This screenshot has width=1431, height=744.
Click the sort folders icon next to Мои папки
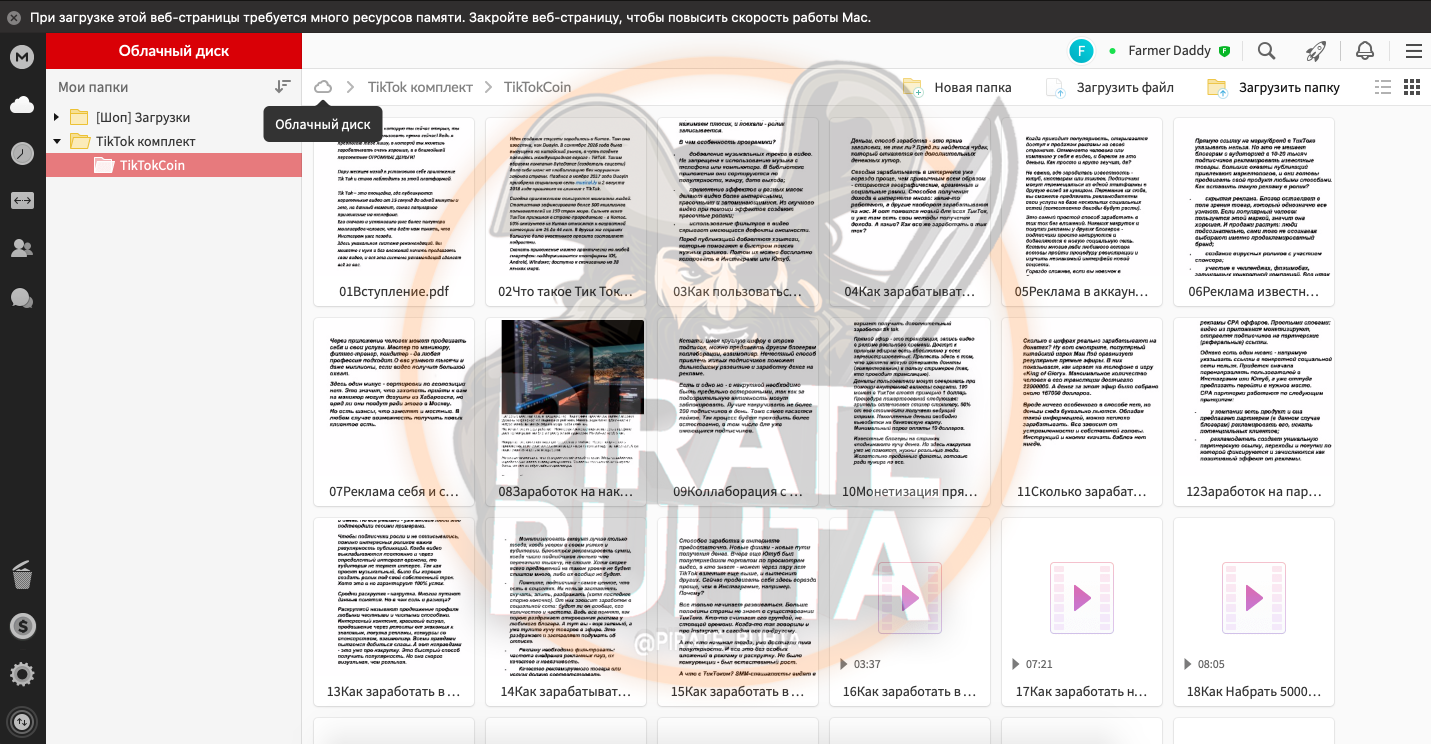pos(283,87)
